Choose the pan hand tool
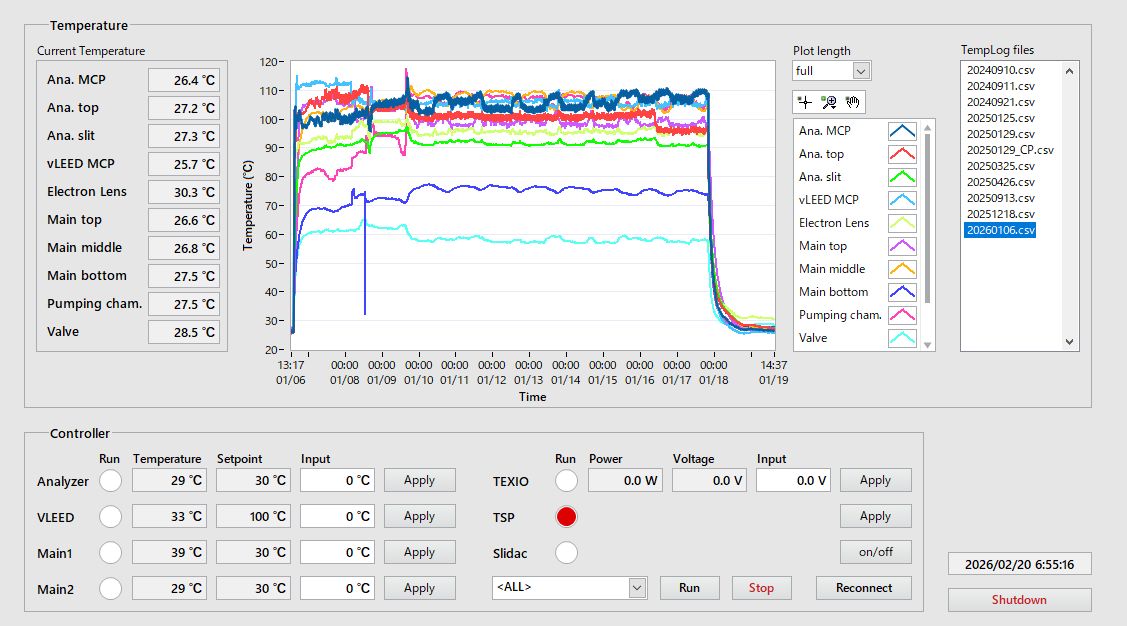Screen dimensions: 1127x626 pyautogui.click(x=853, y=102)
